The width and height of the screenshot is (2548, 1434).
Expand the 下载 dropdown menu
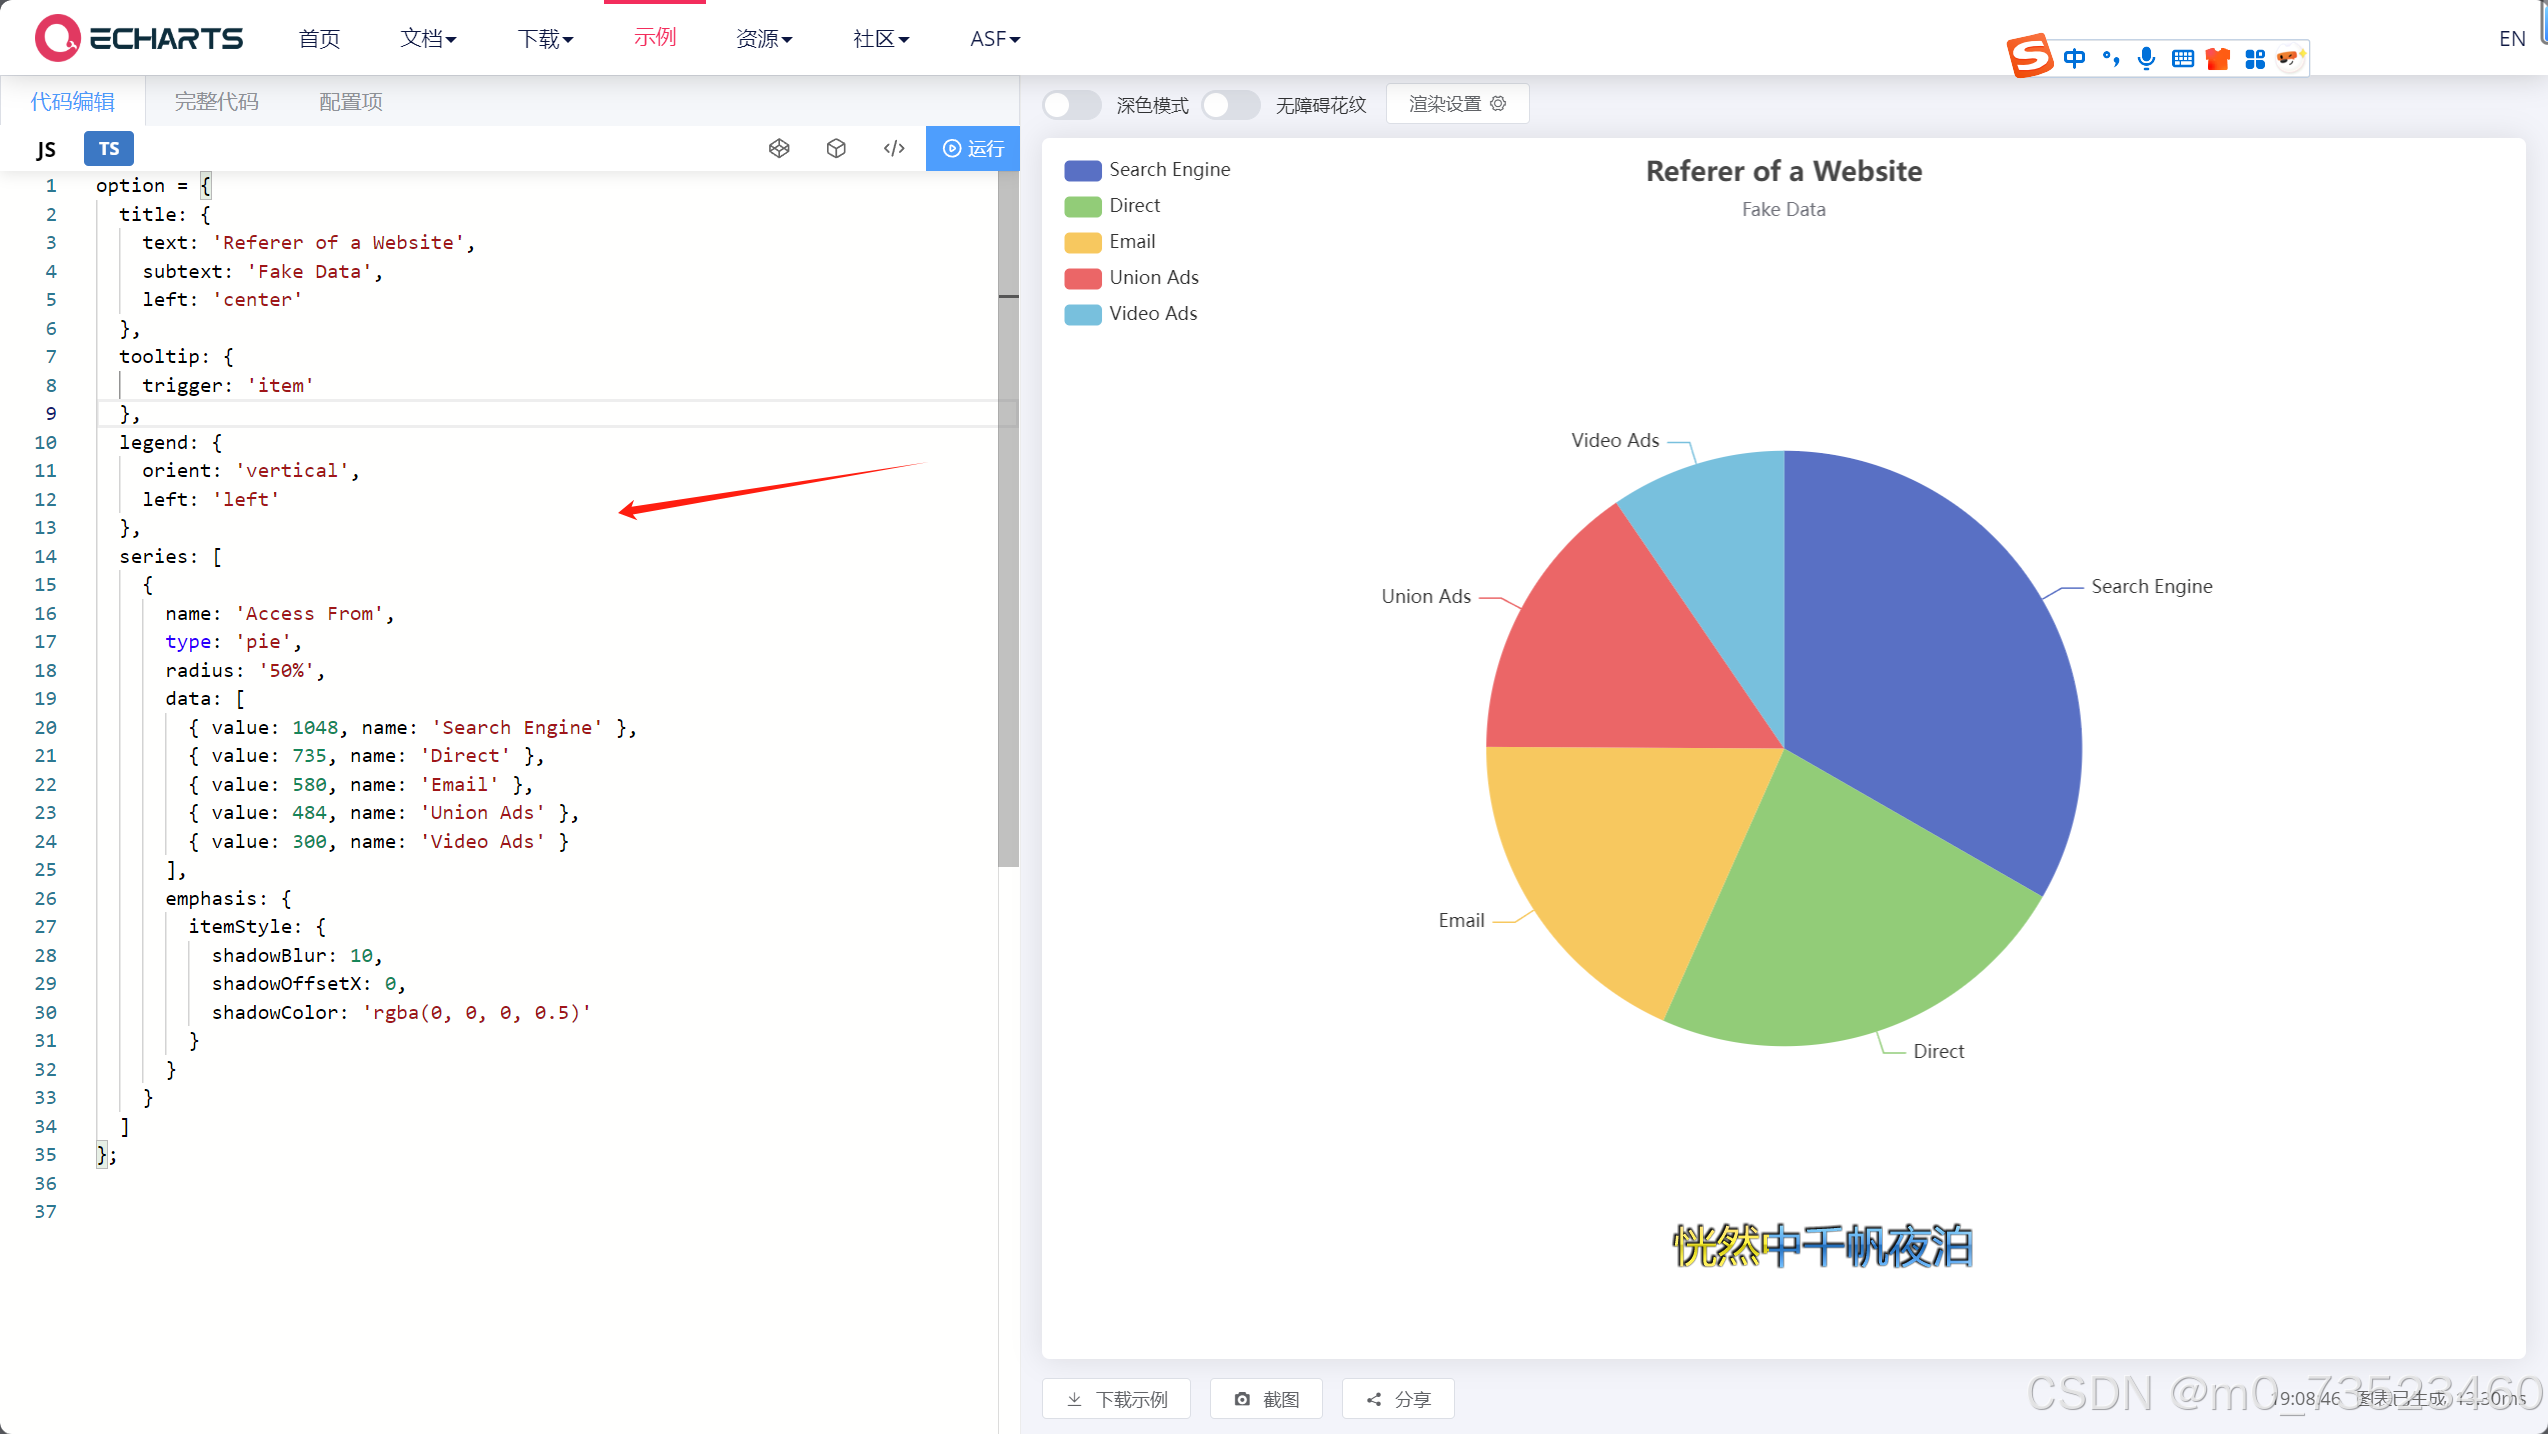(x=545, y=38)
